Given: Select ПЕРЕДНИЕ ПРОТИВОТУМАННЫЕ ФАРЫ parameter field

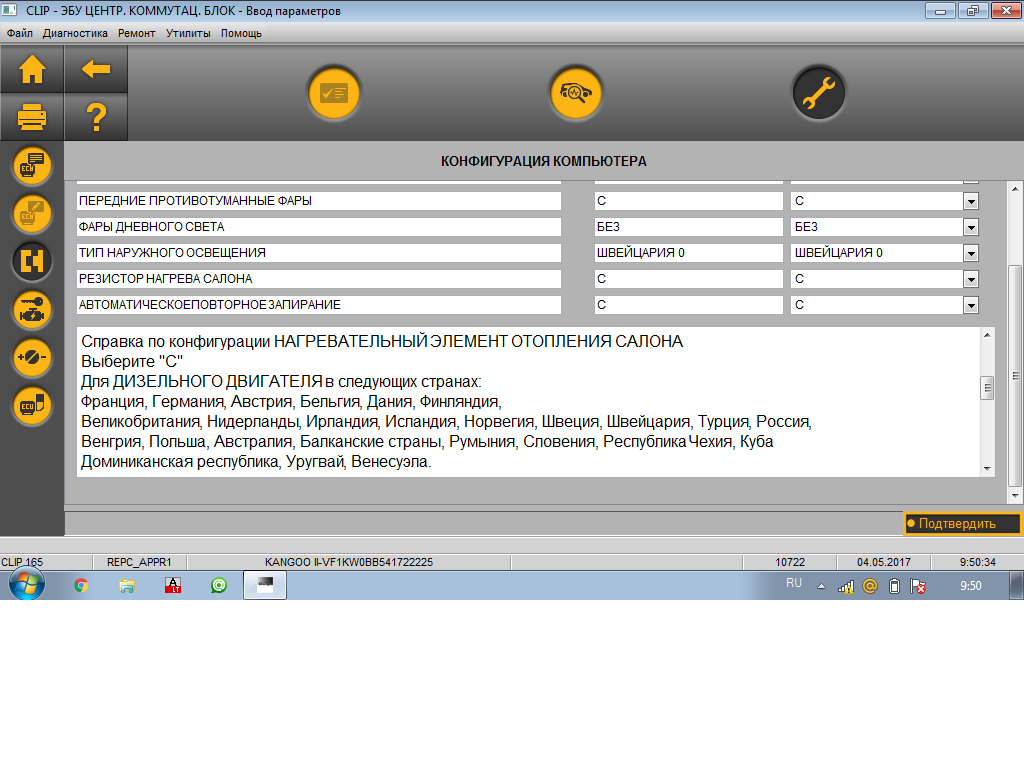Looking at the screenshot, I should (319, 201).
